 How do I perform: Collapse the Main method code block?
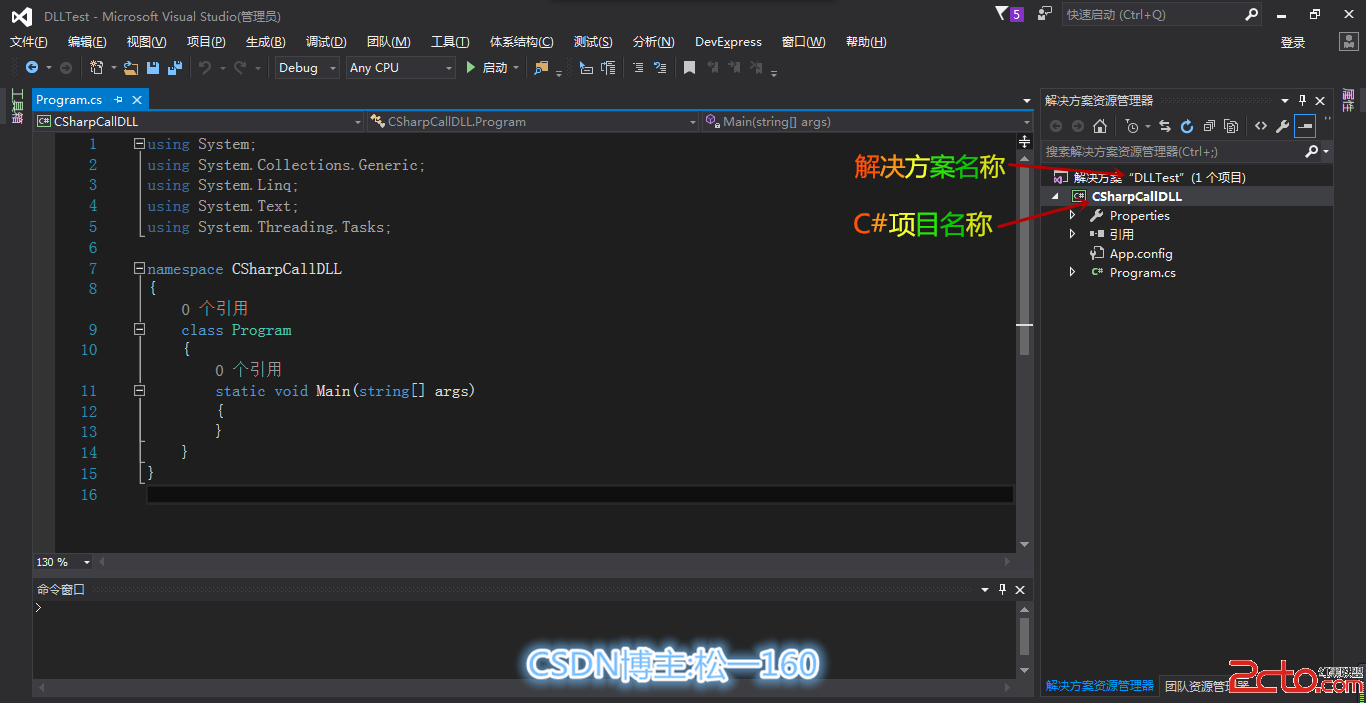(x=139, y=390)
